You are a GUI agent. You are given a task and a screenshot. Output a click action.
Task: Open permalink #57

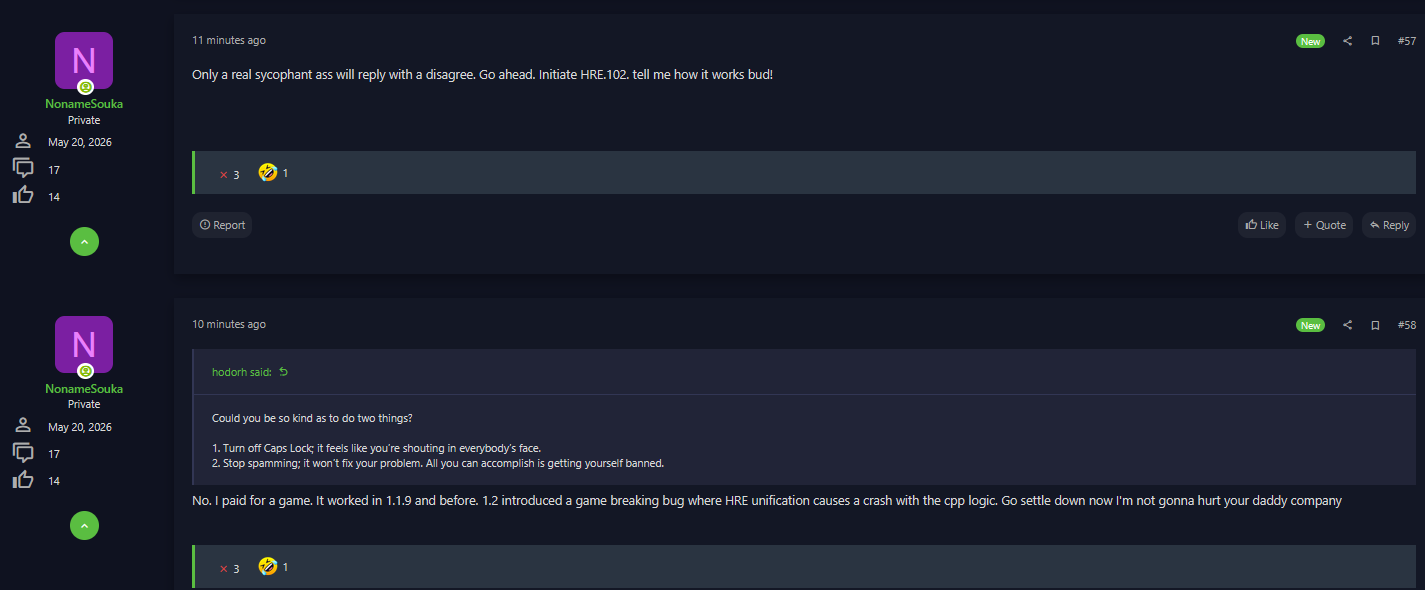[1406, 41]
